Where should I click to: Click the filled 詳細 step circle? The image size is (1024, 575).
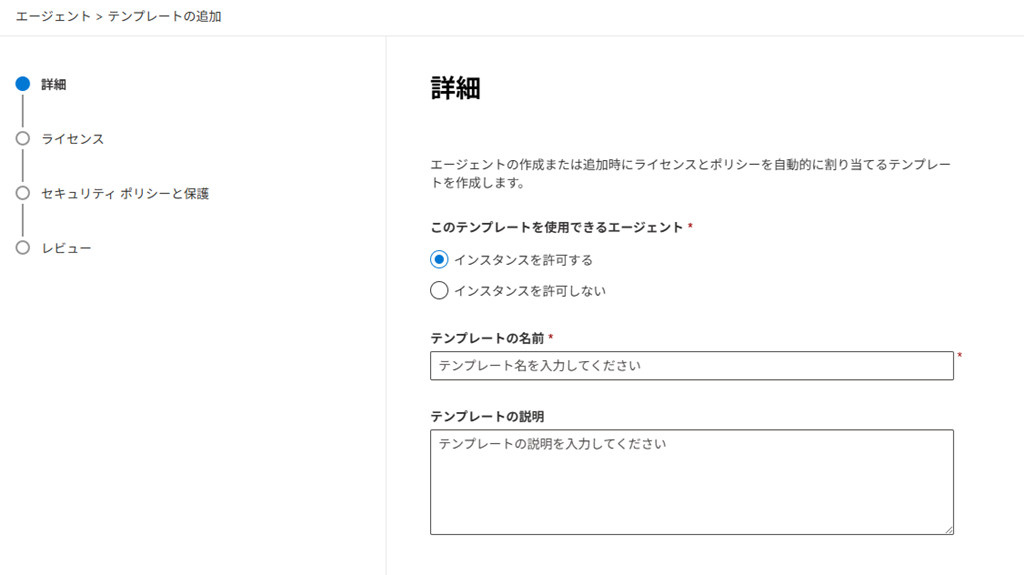click(23, 84)
